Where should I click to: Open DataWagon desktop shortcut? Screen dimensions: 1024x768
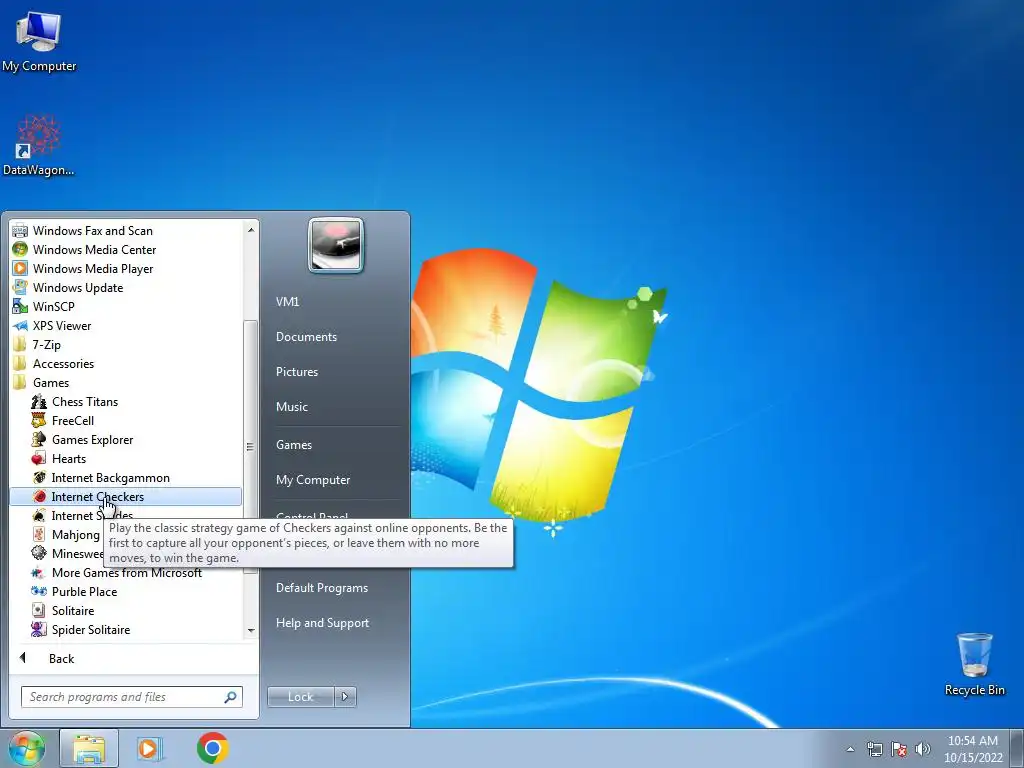coord(39,145)
